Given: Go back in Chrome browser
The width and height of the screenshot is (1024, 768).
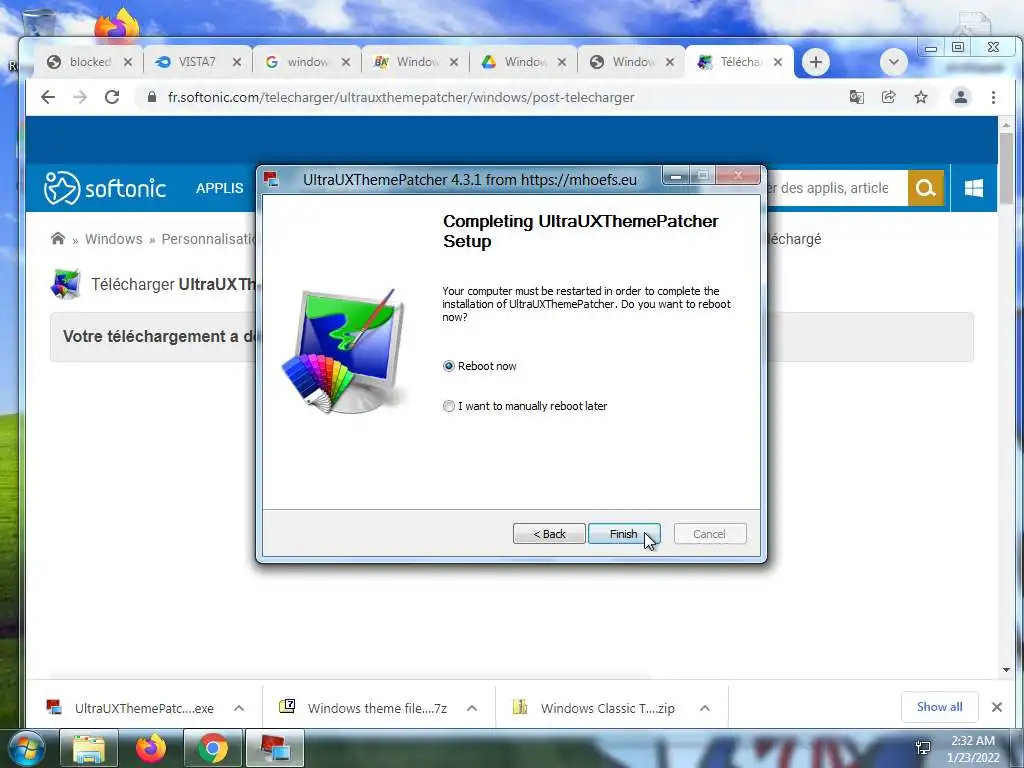Looking at the screenshot, I should [48, 97].
